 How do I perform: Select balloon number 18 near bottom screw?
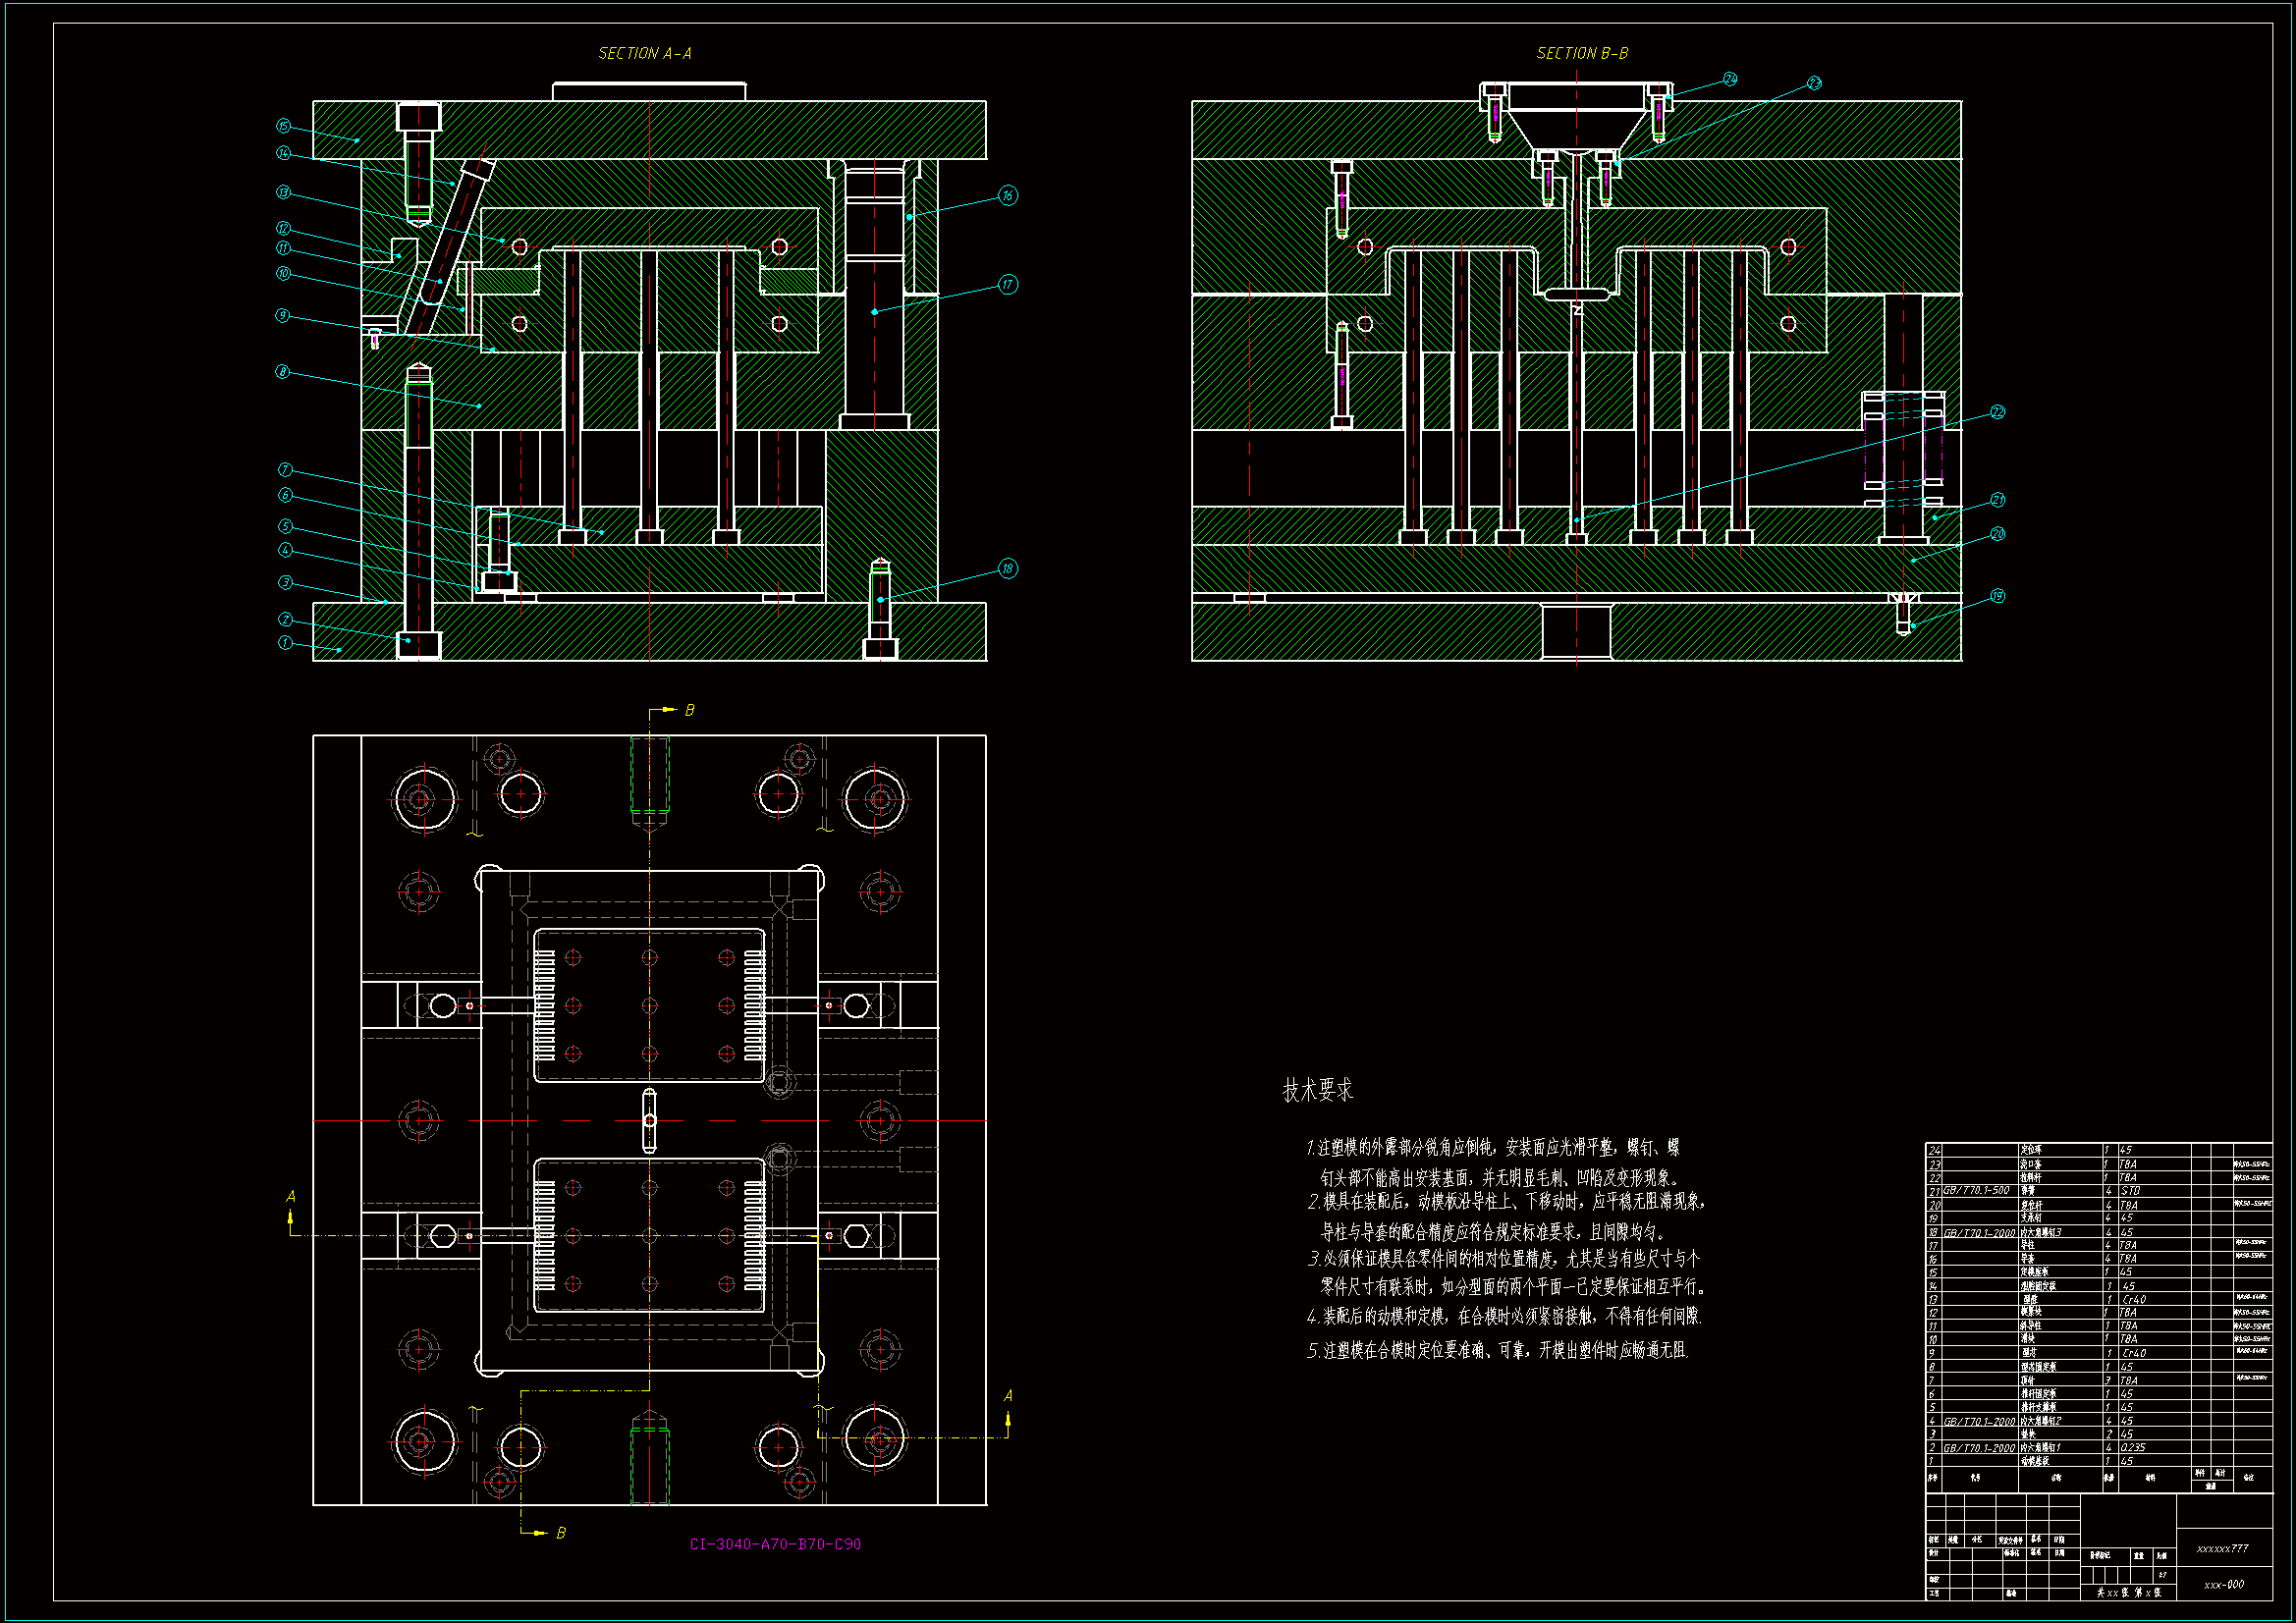[x=1008, y=569]
